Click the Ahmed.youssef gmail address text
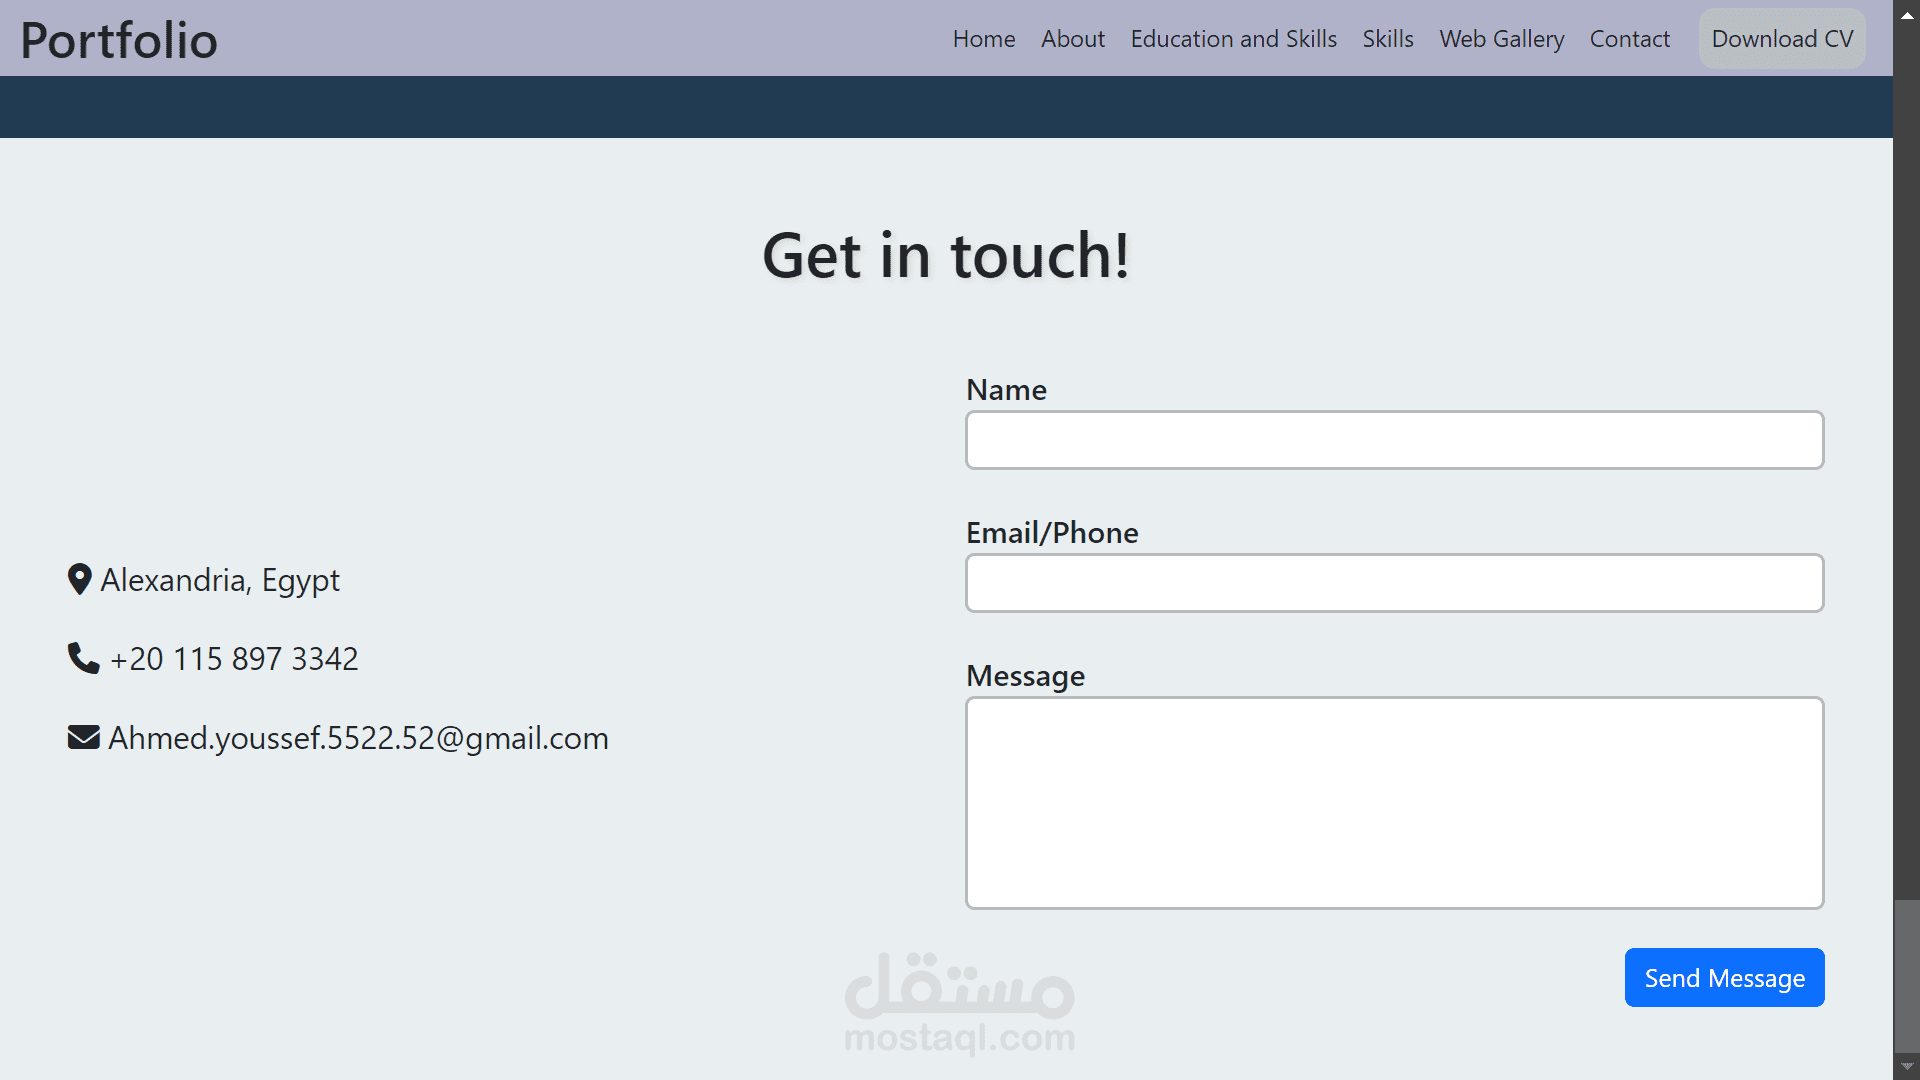1920x1080 pixels. click(x=358, y=738)
